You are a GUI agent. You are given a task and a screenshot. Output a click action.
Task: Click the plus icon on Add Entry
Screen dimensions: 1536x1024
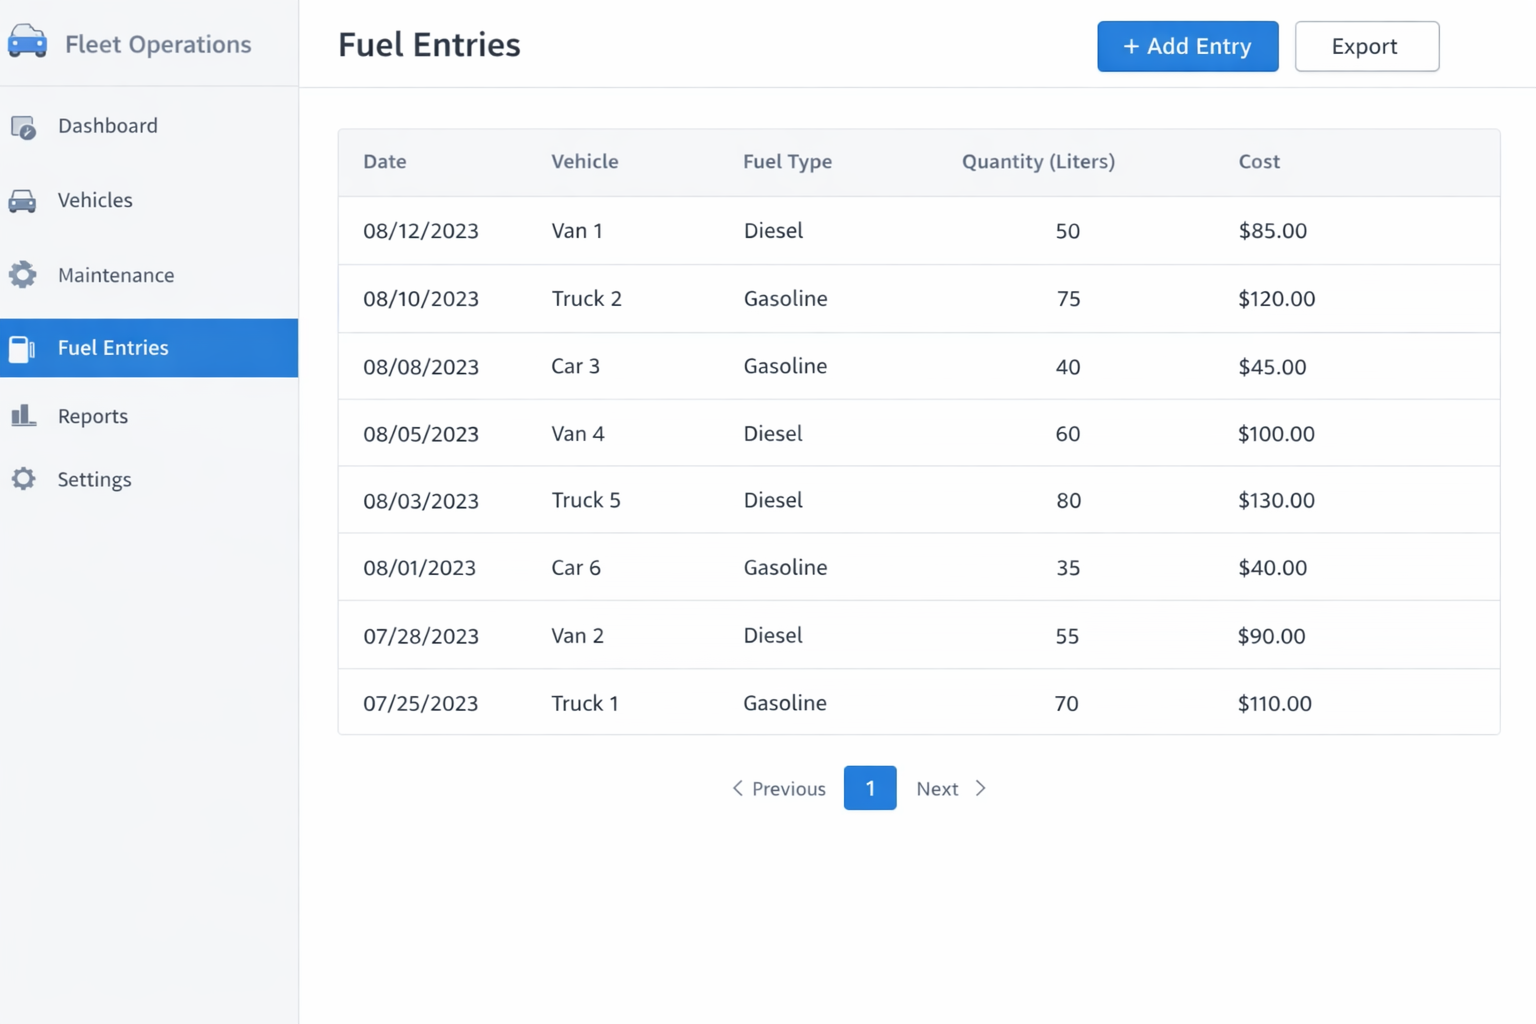(x=1132, y=46)
